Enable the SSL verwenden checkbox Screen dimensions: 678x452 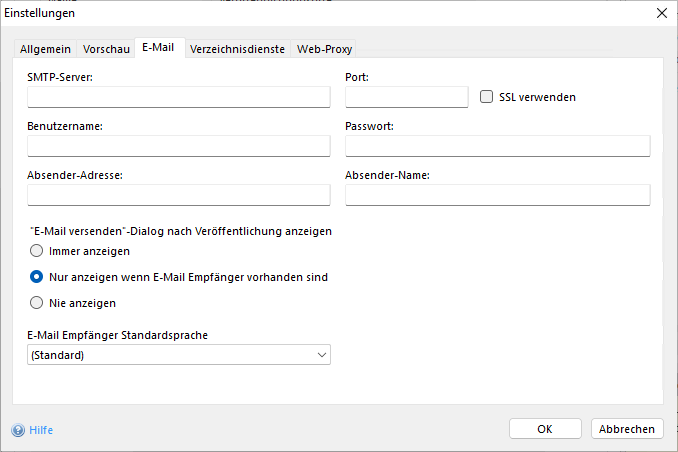(487, 97)
